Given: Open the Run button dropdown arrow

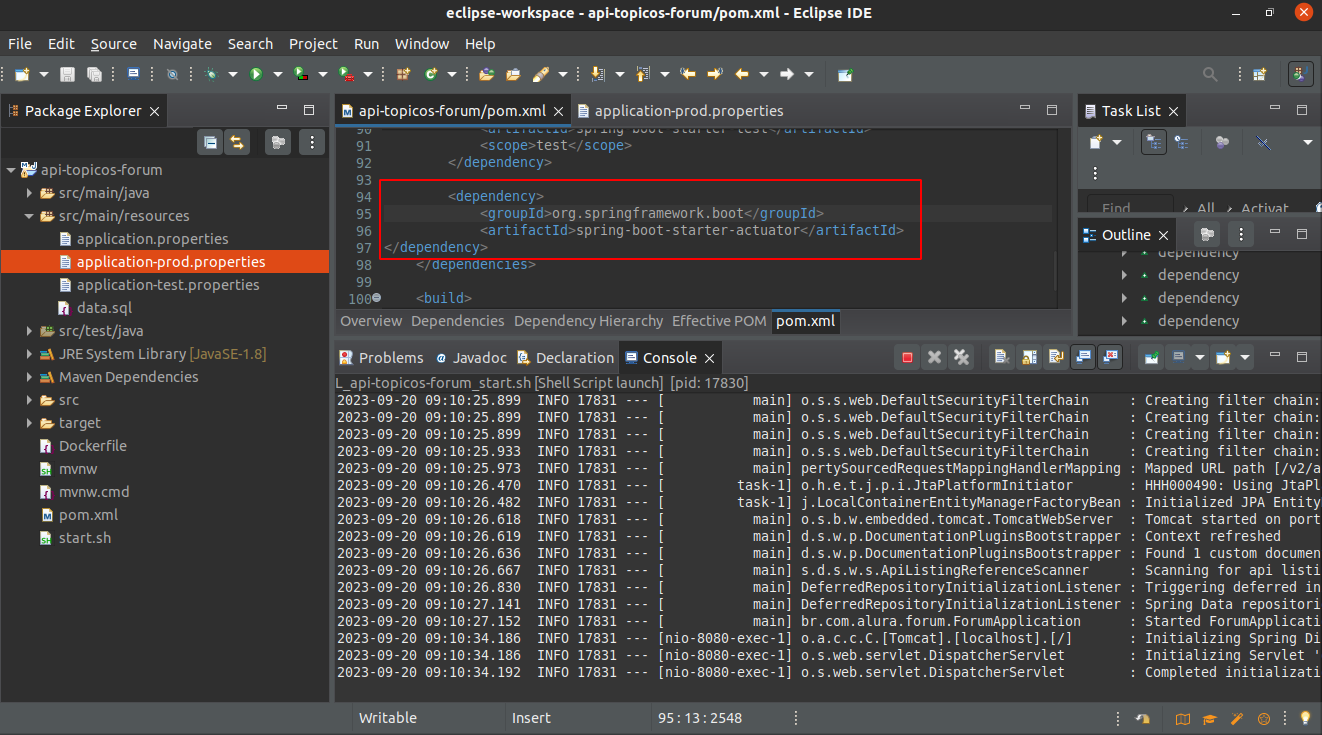Looking at the screenshot, I should coord(277,74).
